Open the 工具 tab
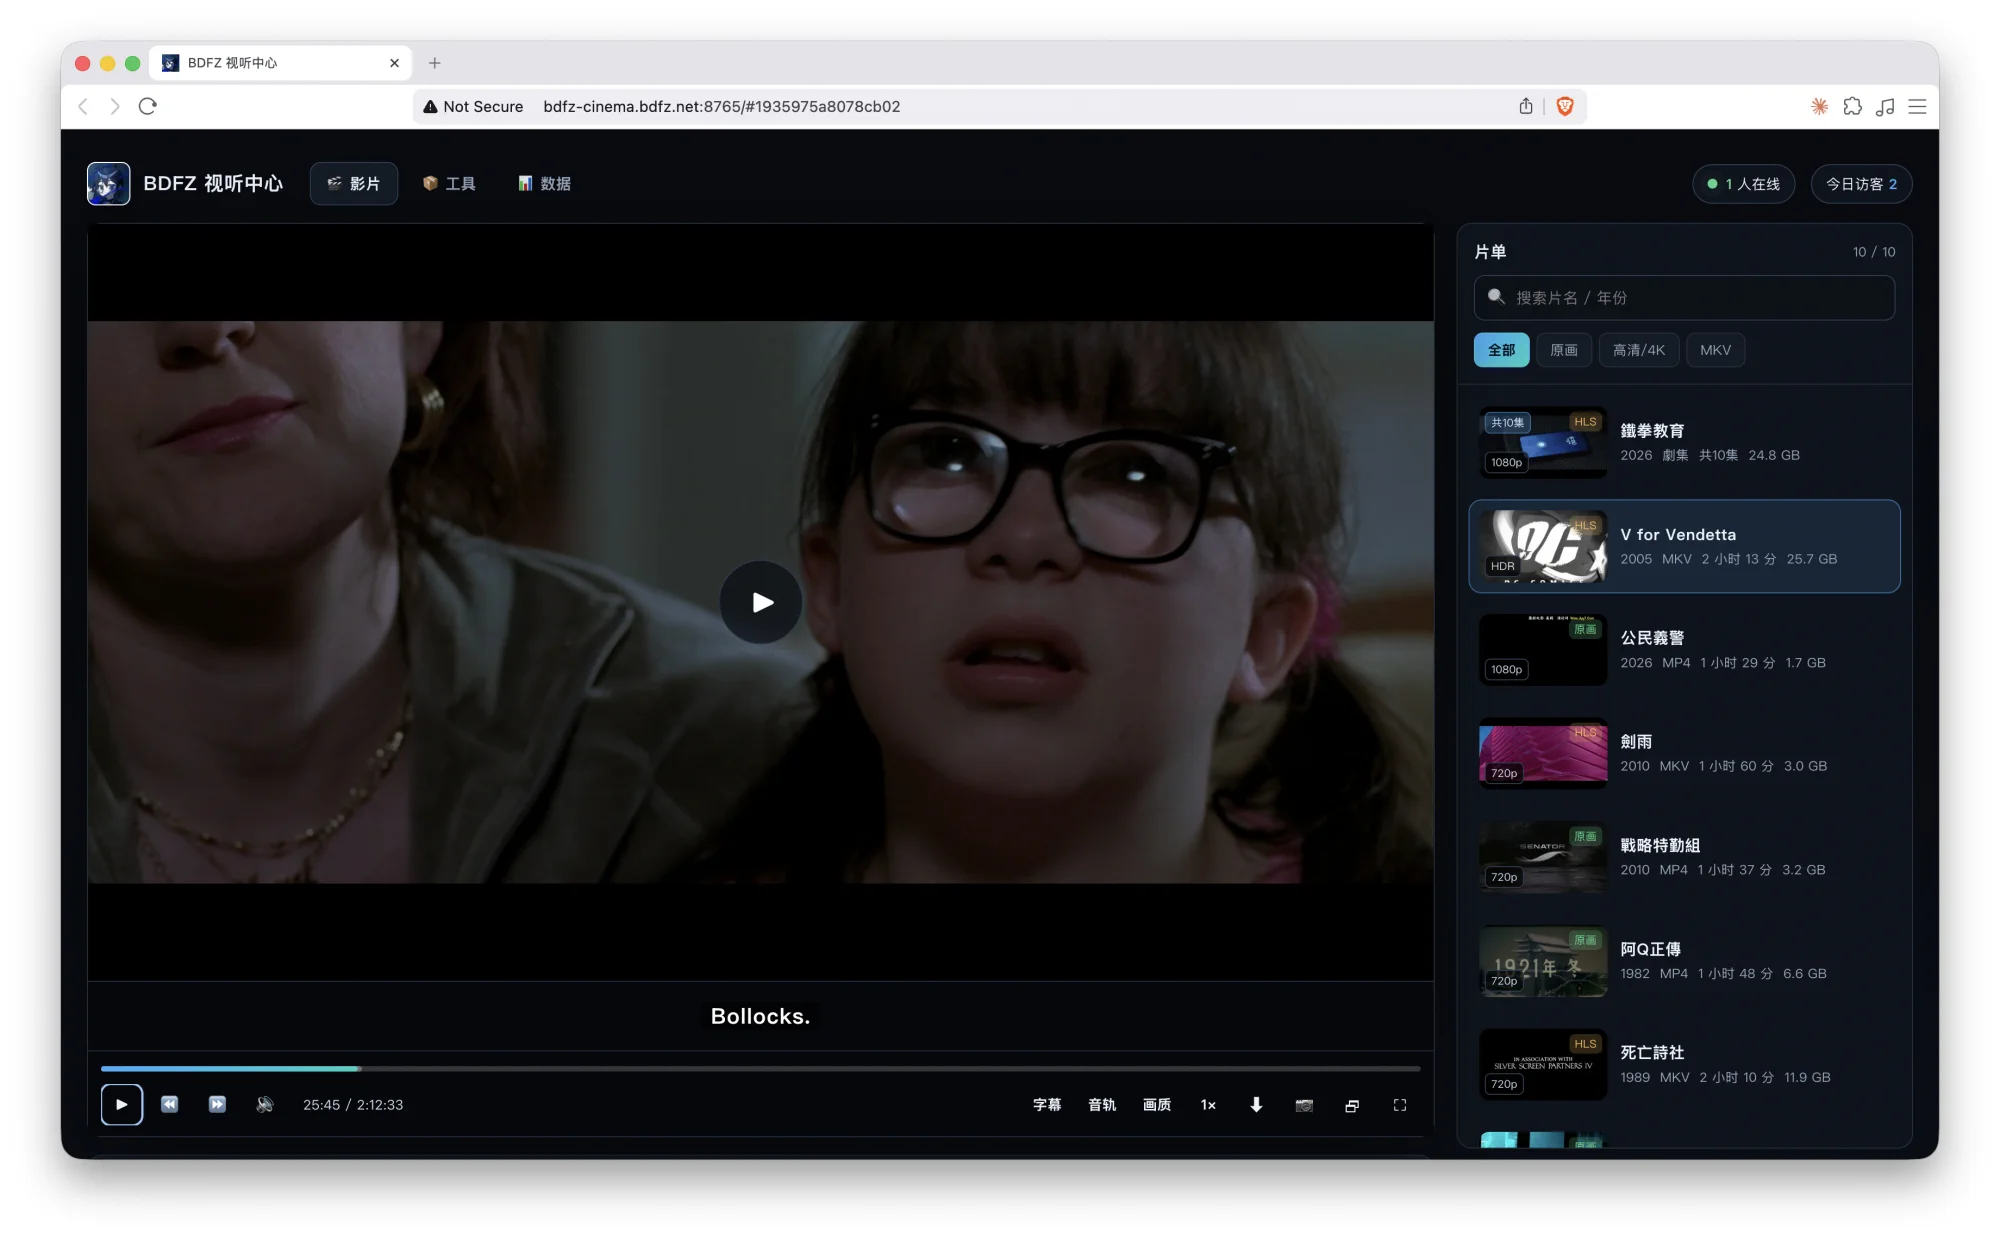Viewport: 2000px width, 1240px height. click(450, 183)
